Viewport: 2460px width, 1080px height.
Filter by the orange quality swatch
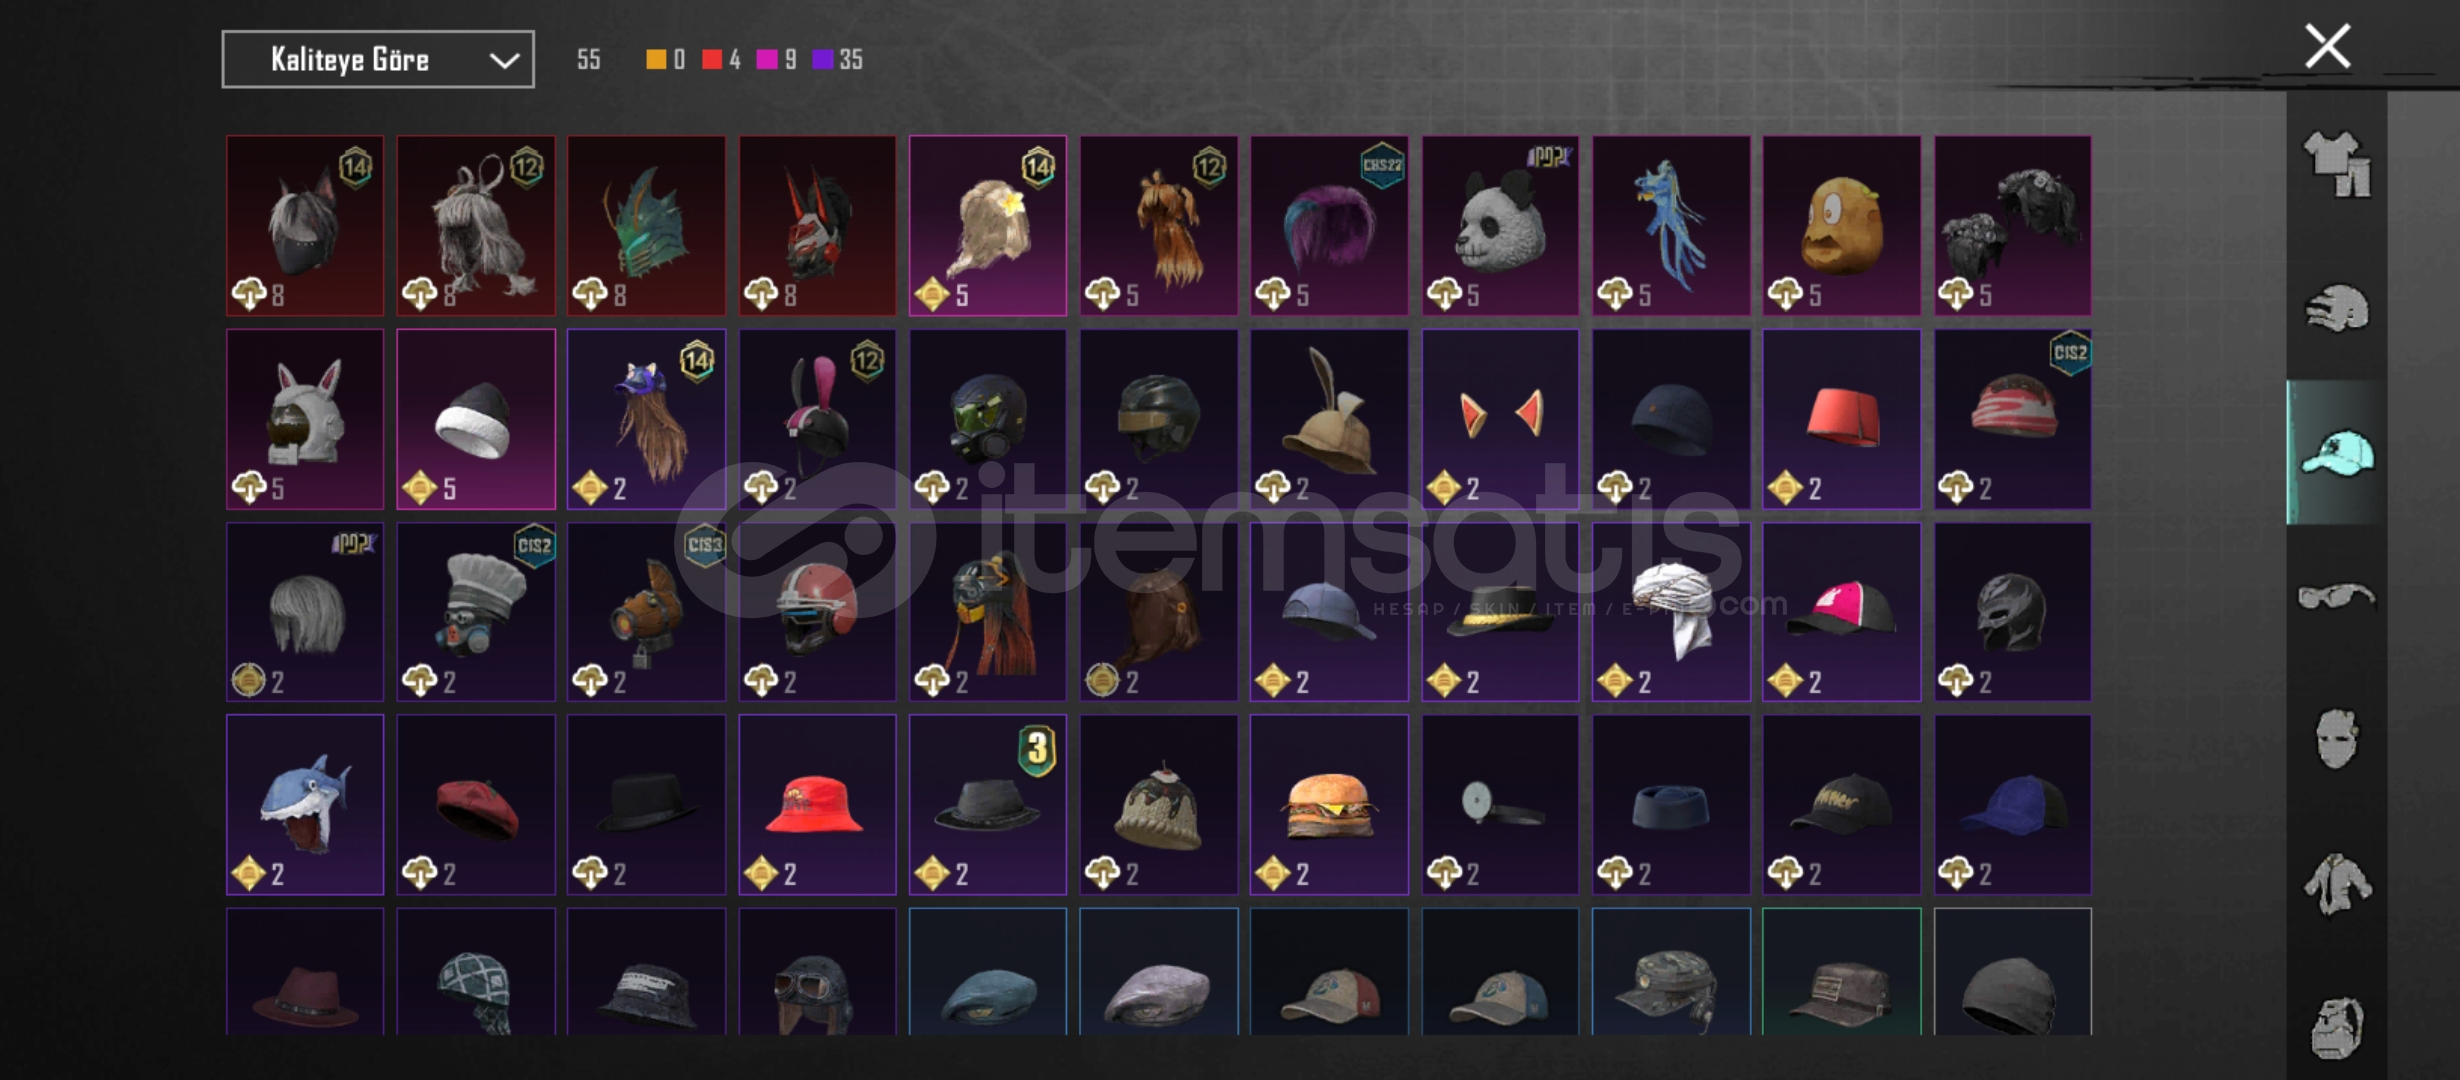click(x=656, y=60)
